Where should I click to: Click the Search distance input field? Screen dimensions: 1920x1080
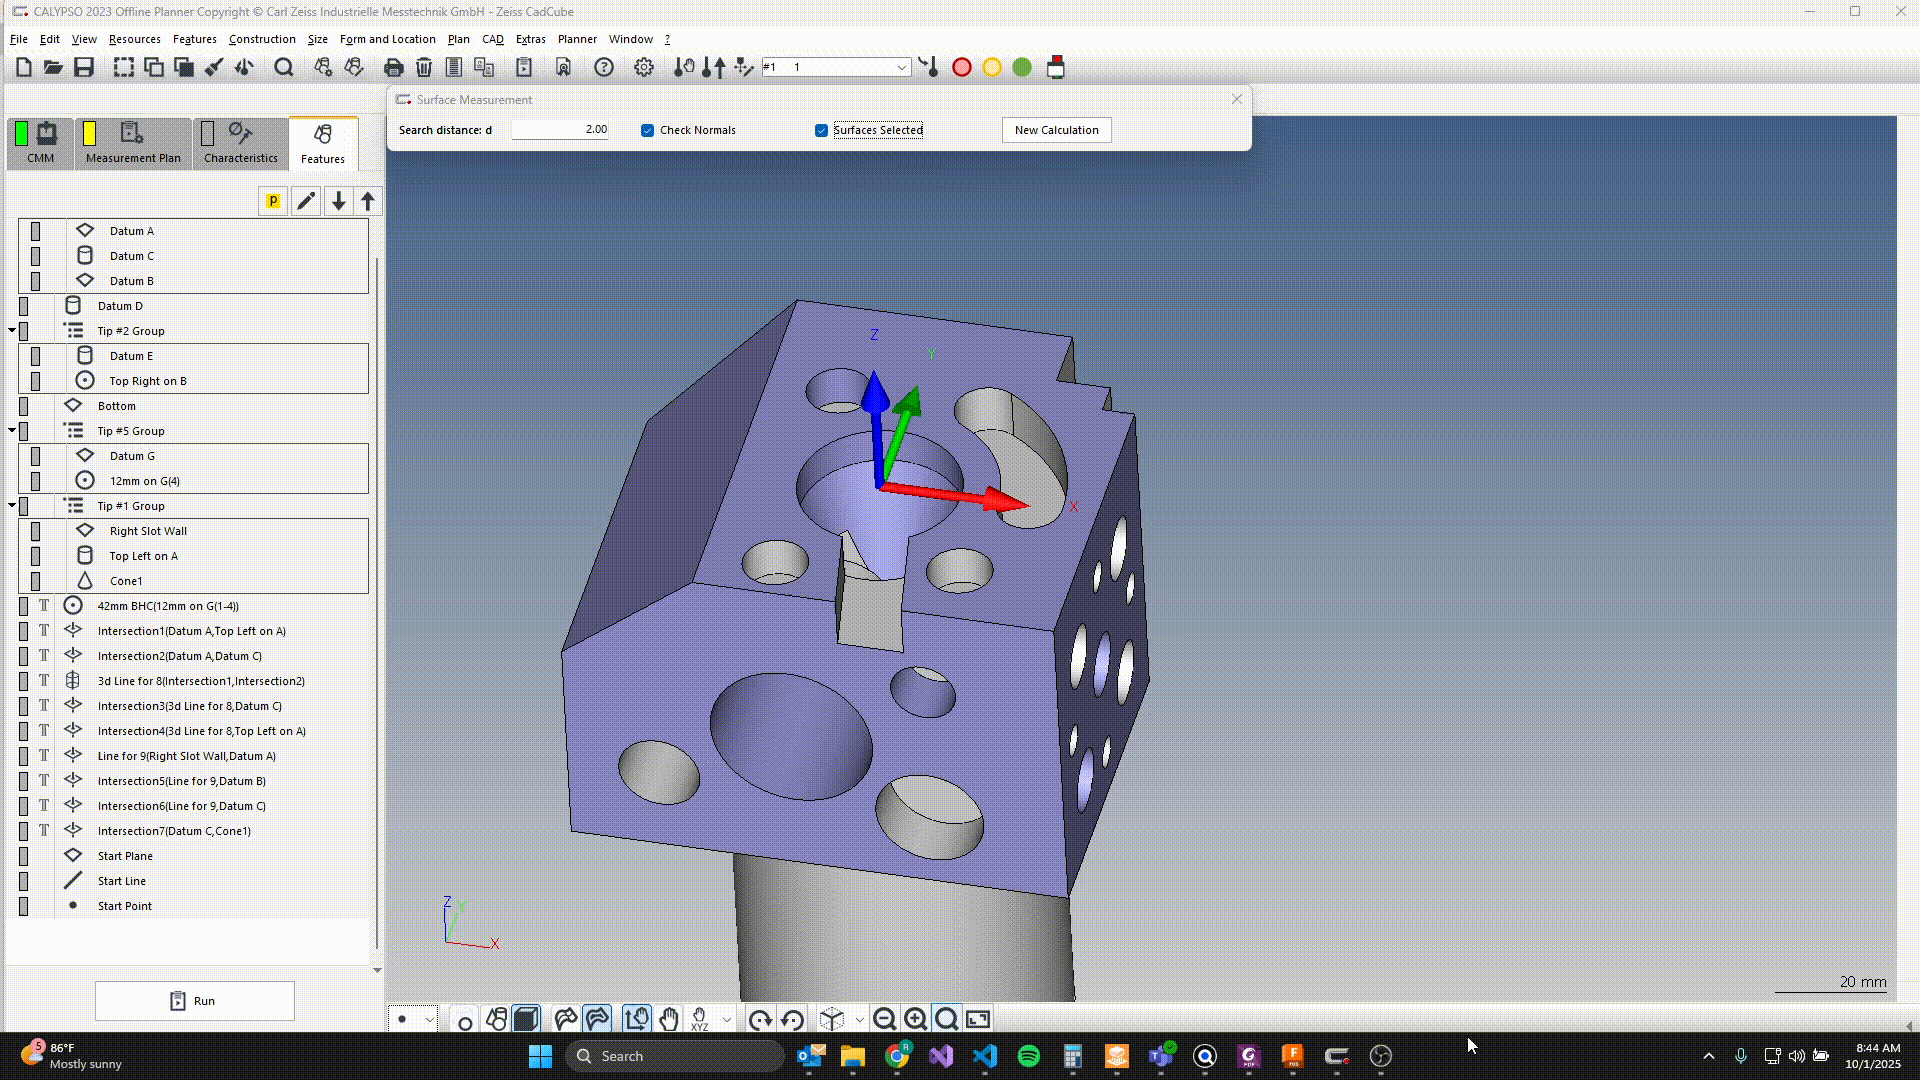point(560,130)
